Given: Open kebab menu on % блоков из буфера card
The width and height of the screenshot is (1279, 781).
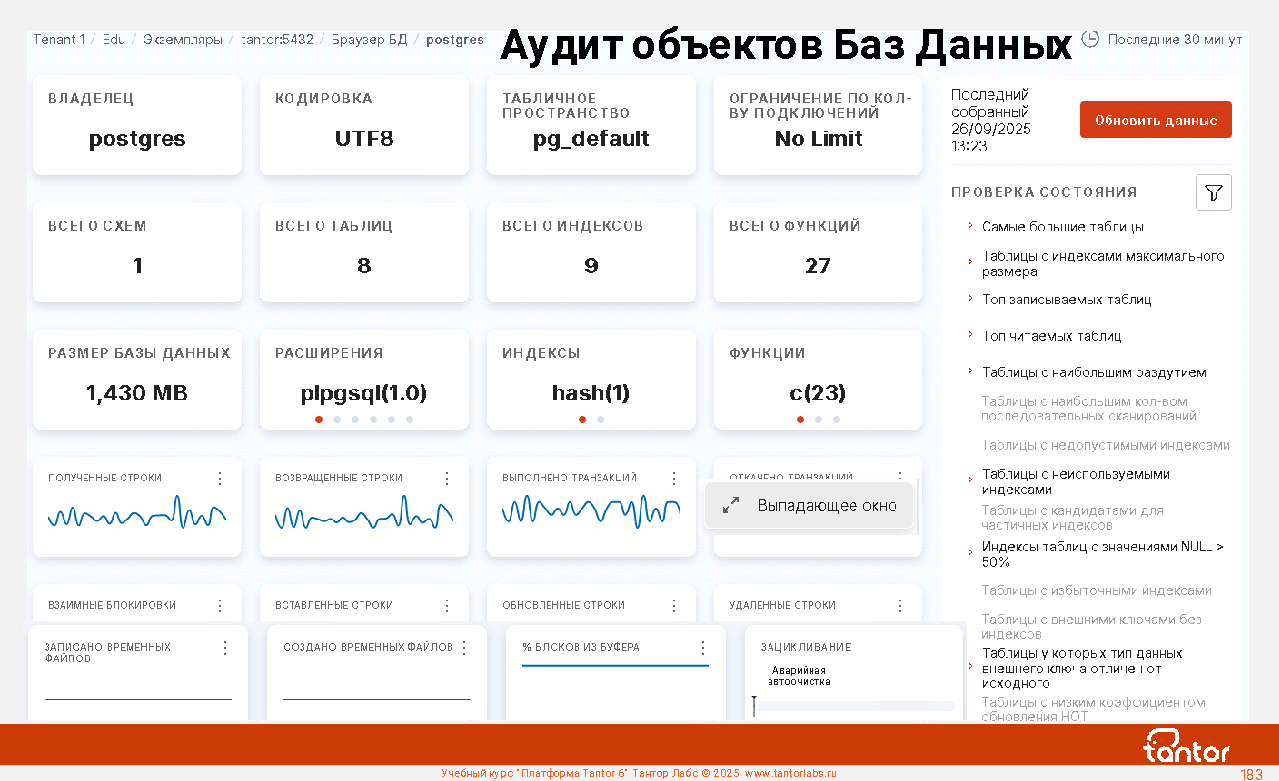Looking at the screenshot, I should click(703, 648).
